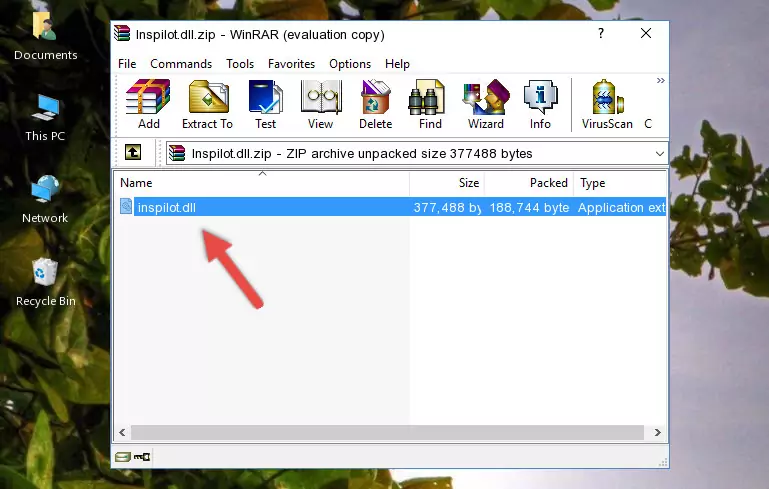Click the 377,488 size cell
Viewport: 769px width, 489px height.
click(447, 207)
